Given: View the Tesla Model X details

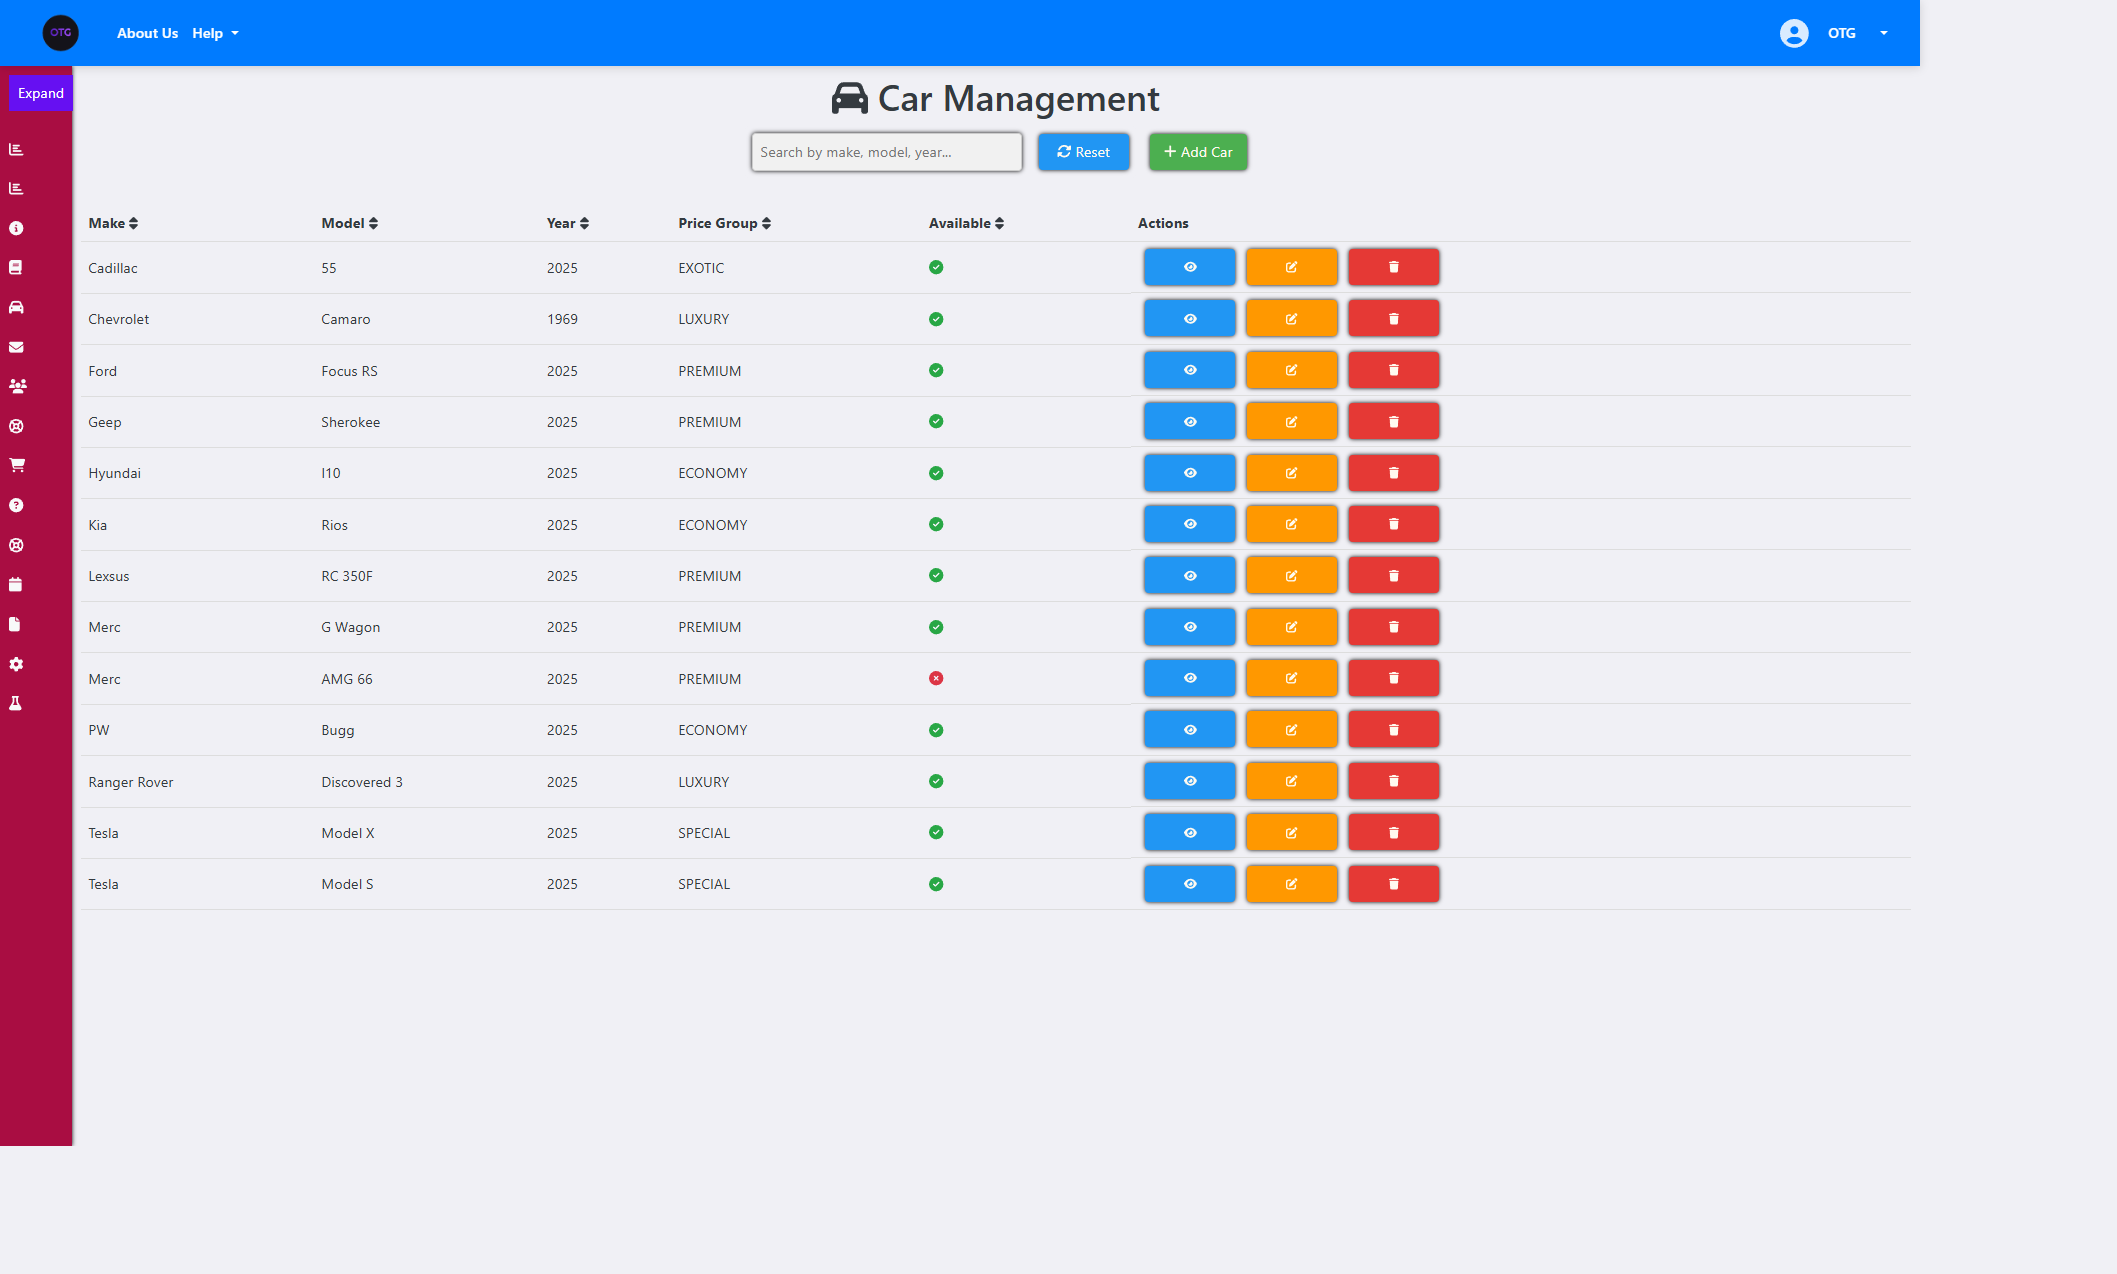Looking at the screenshot, I should point(1190,833).
